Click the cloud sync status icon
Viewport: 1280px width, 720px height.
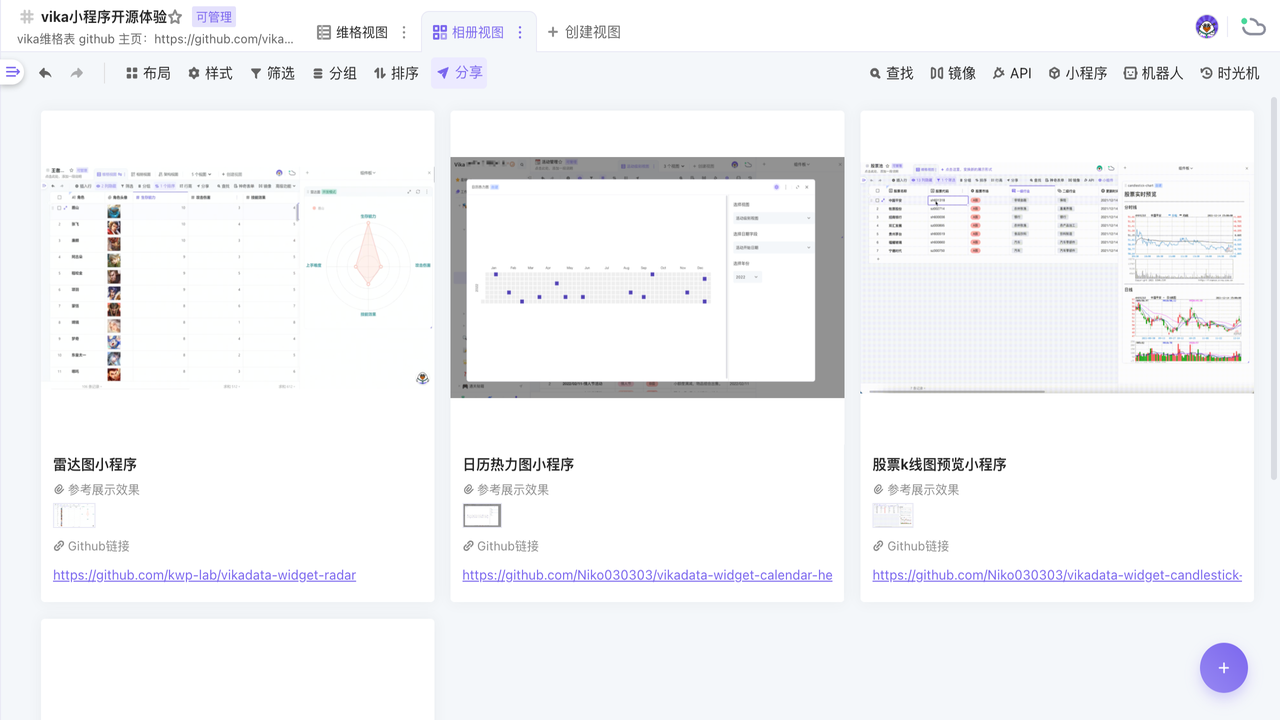[1252, 27]
